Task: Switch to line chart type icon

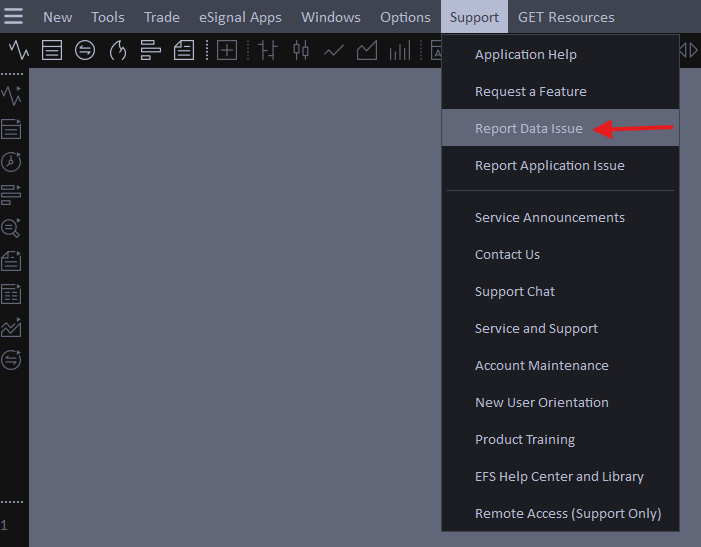Action: point(334,51)
